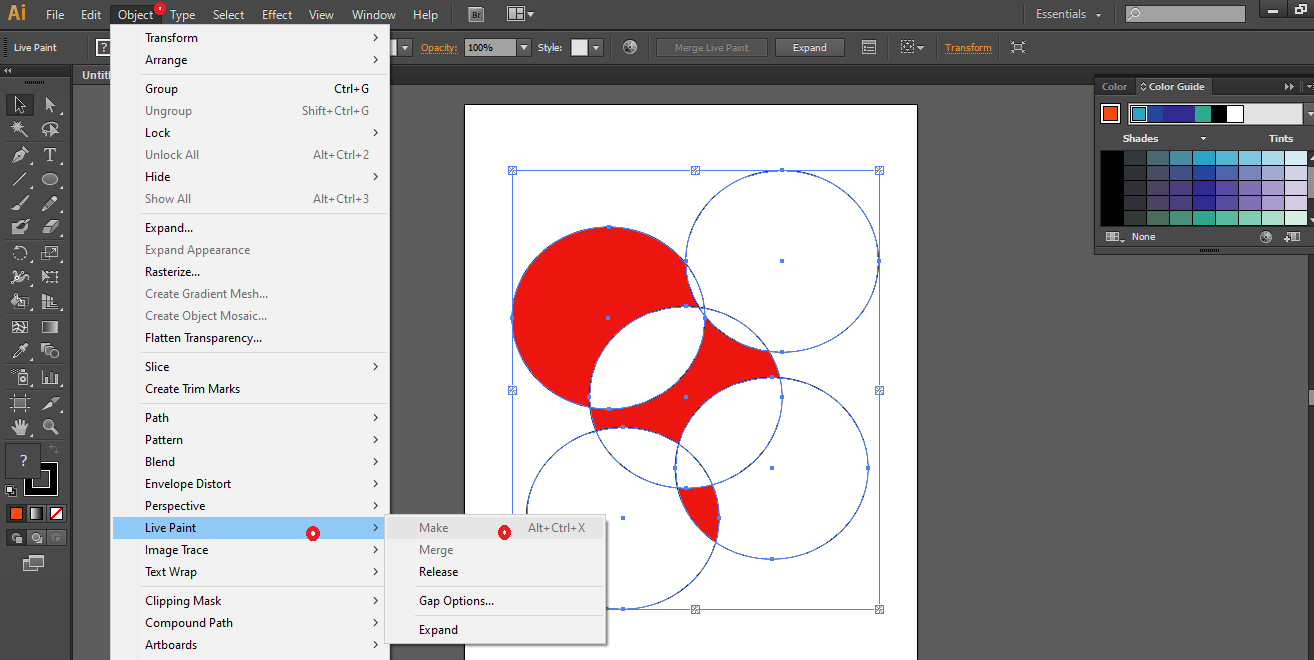Open the Essentials workspace switcher
Viewport: 1314px width, 660px height.
1068,15
